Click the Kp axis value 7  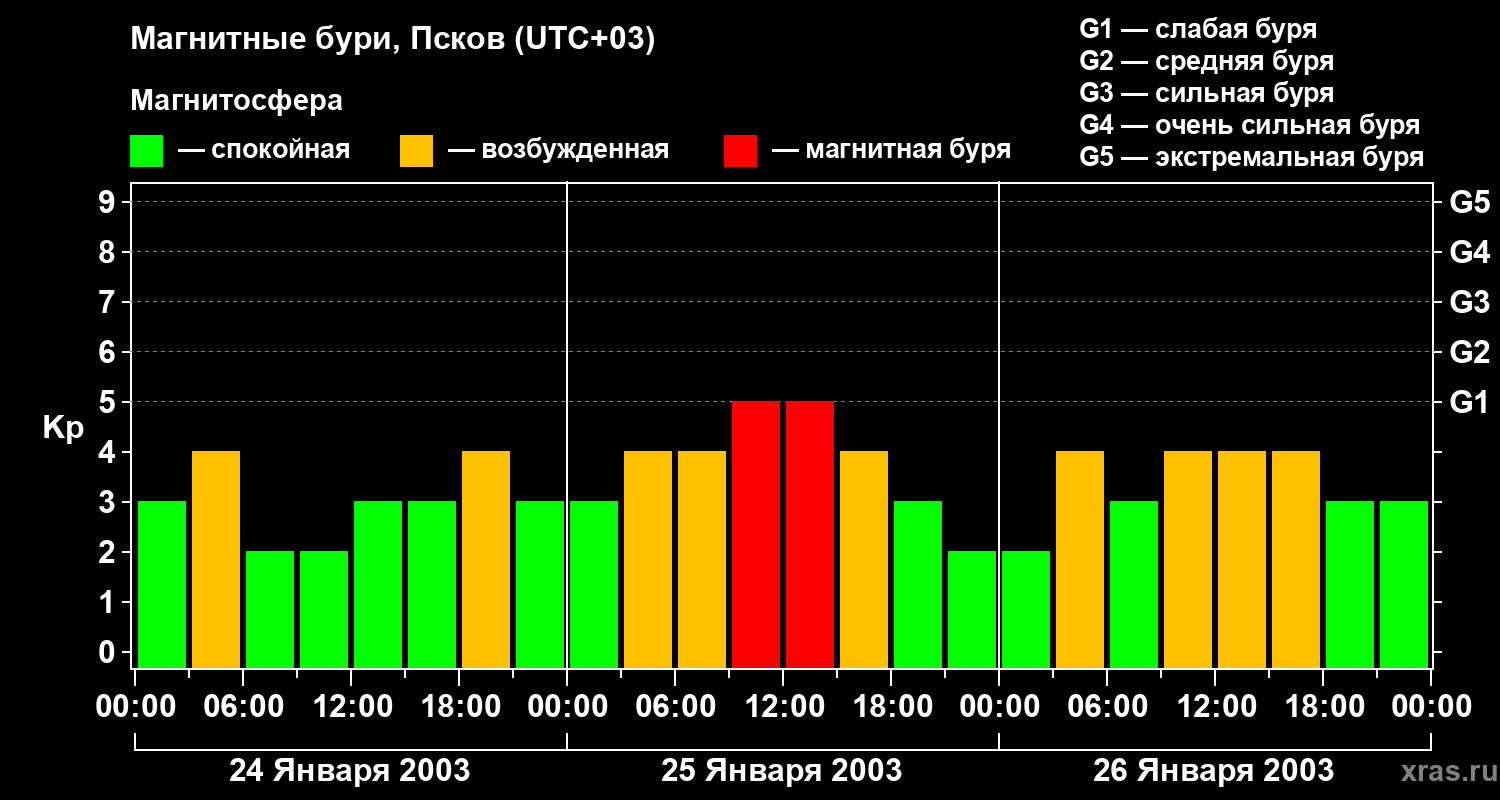pyautogui.click(x=109, y=302)
